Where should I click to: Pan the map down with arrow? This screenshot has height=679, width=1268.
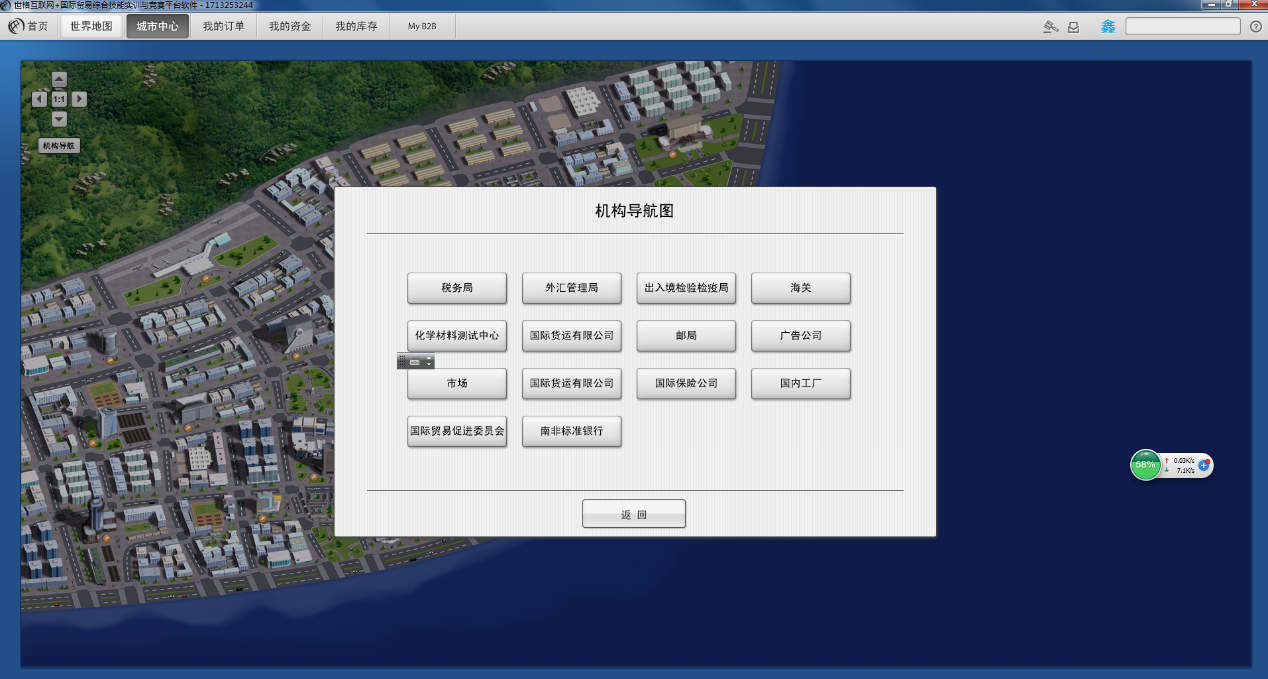coord(59,119)
